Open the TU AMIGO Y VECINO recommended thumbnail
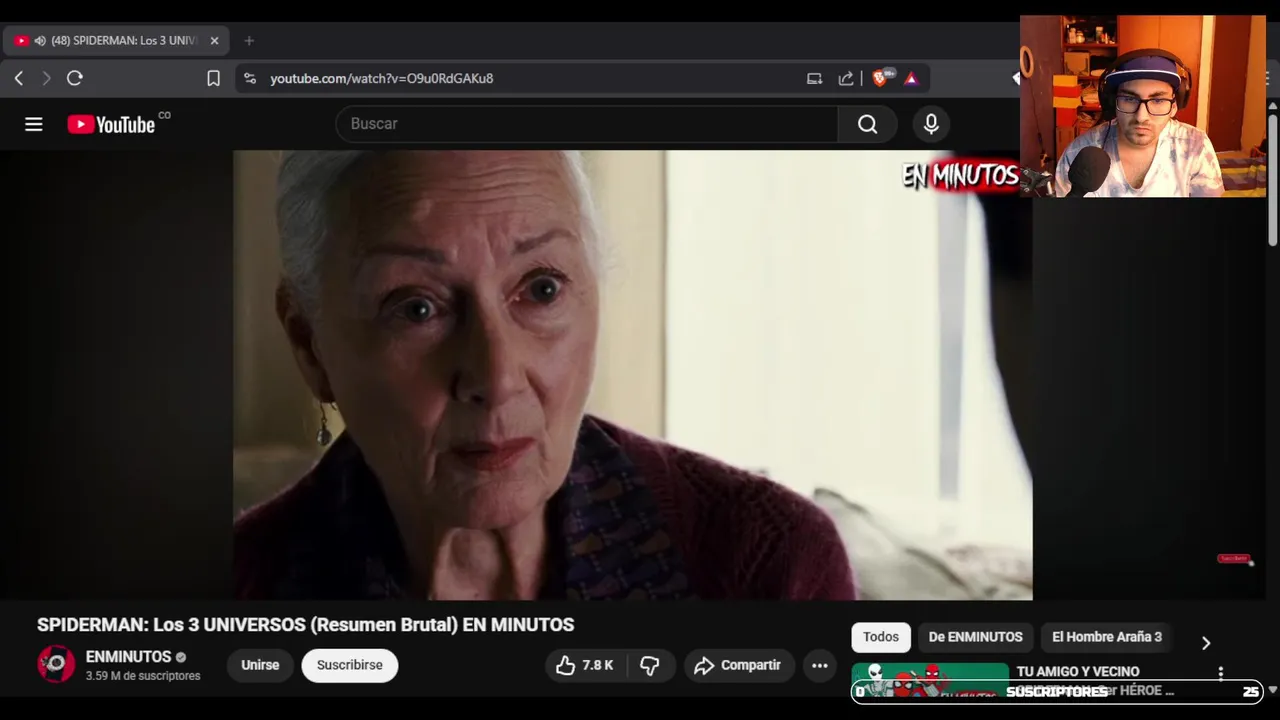The width and height of the screenshot is (1280, 720). [930, 680]
